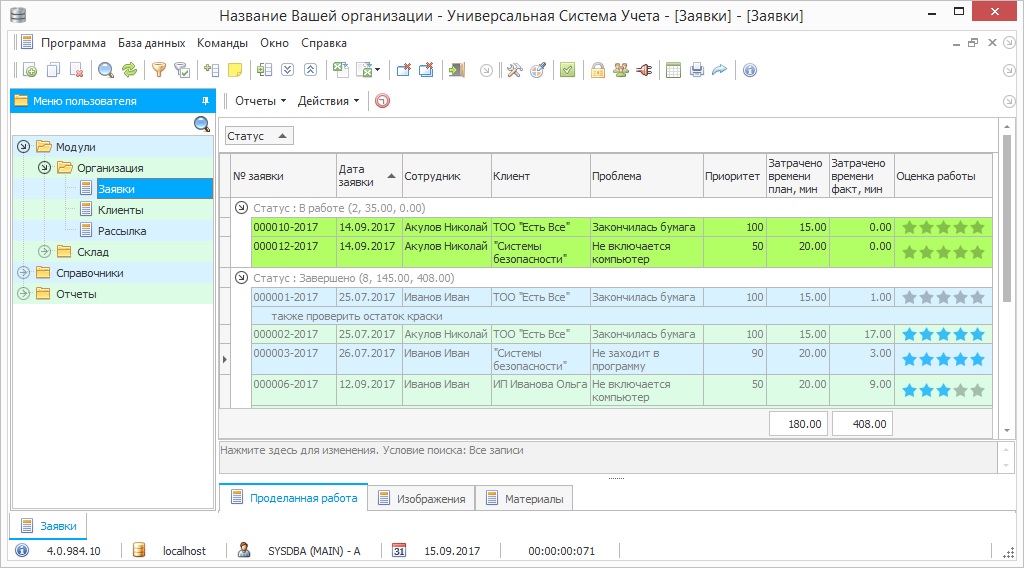Click the blue forward arrow icon

720,71
